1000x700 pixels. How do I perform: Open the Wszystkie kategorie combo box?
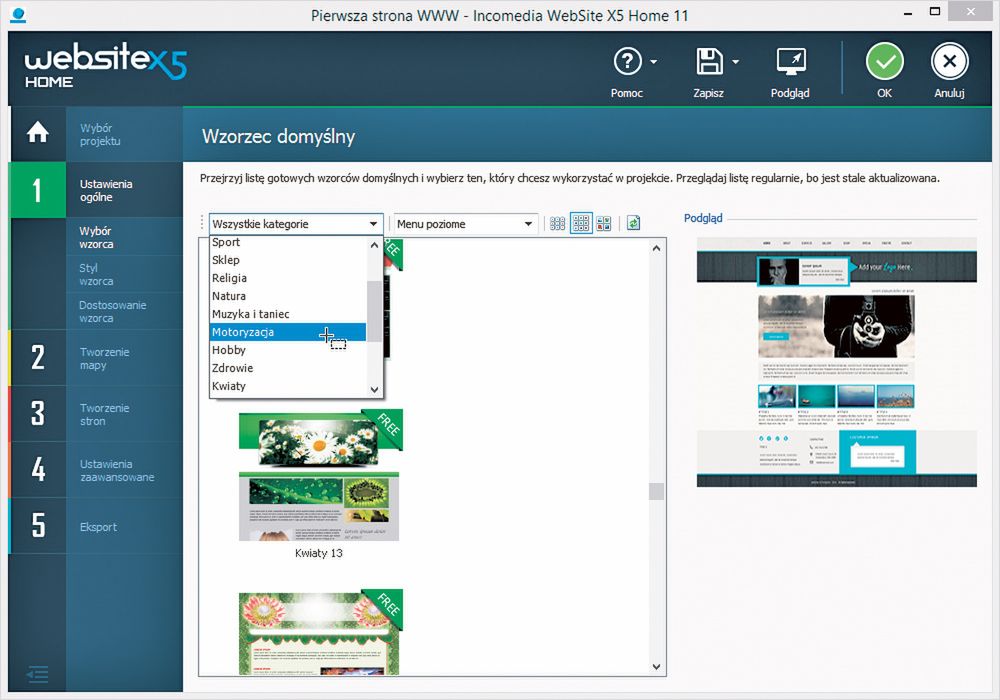pos(296,224)
